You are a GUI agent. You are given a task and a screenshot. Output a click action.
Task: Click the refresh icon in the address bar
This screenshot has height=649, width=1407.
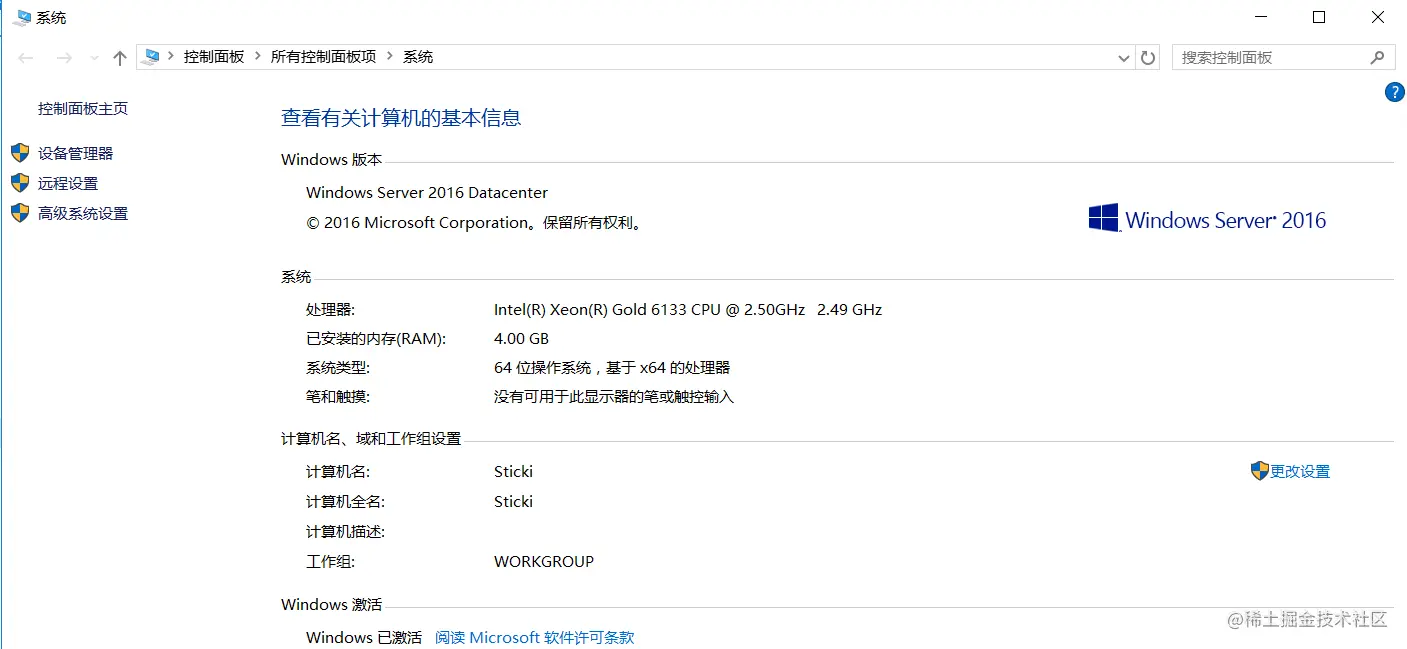pos(1147,57)
